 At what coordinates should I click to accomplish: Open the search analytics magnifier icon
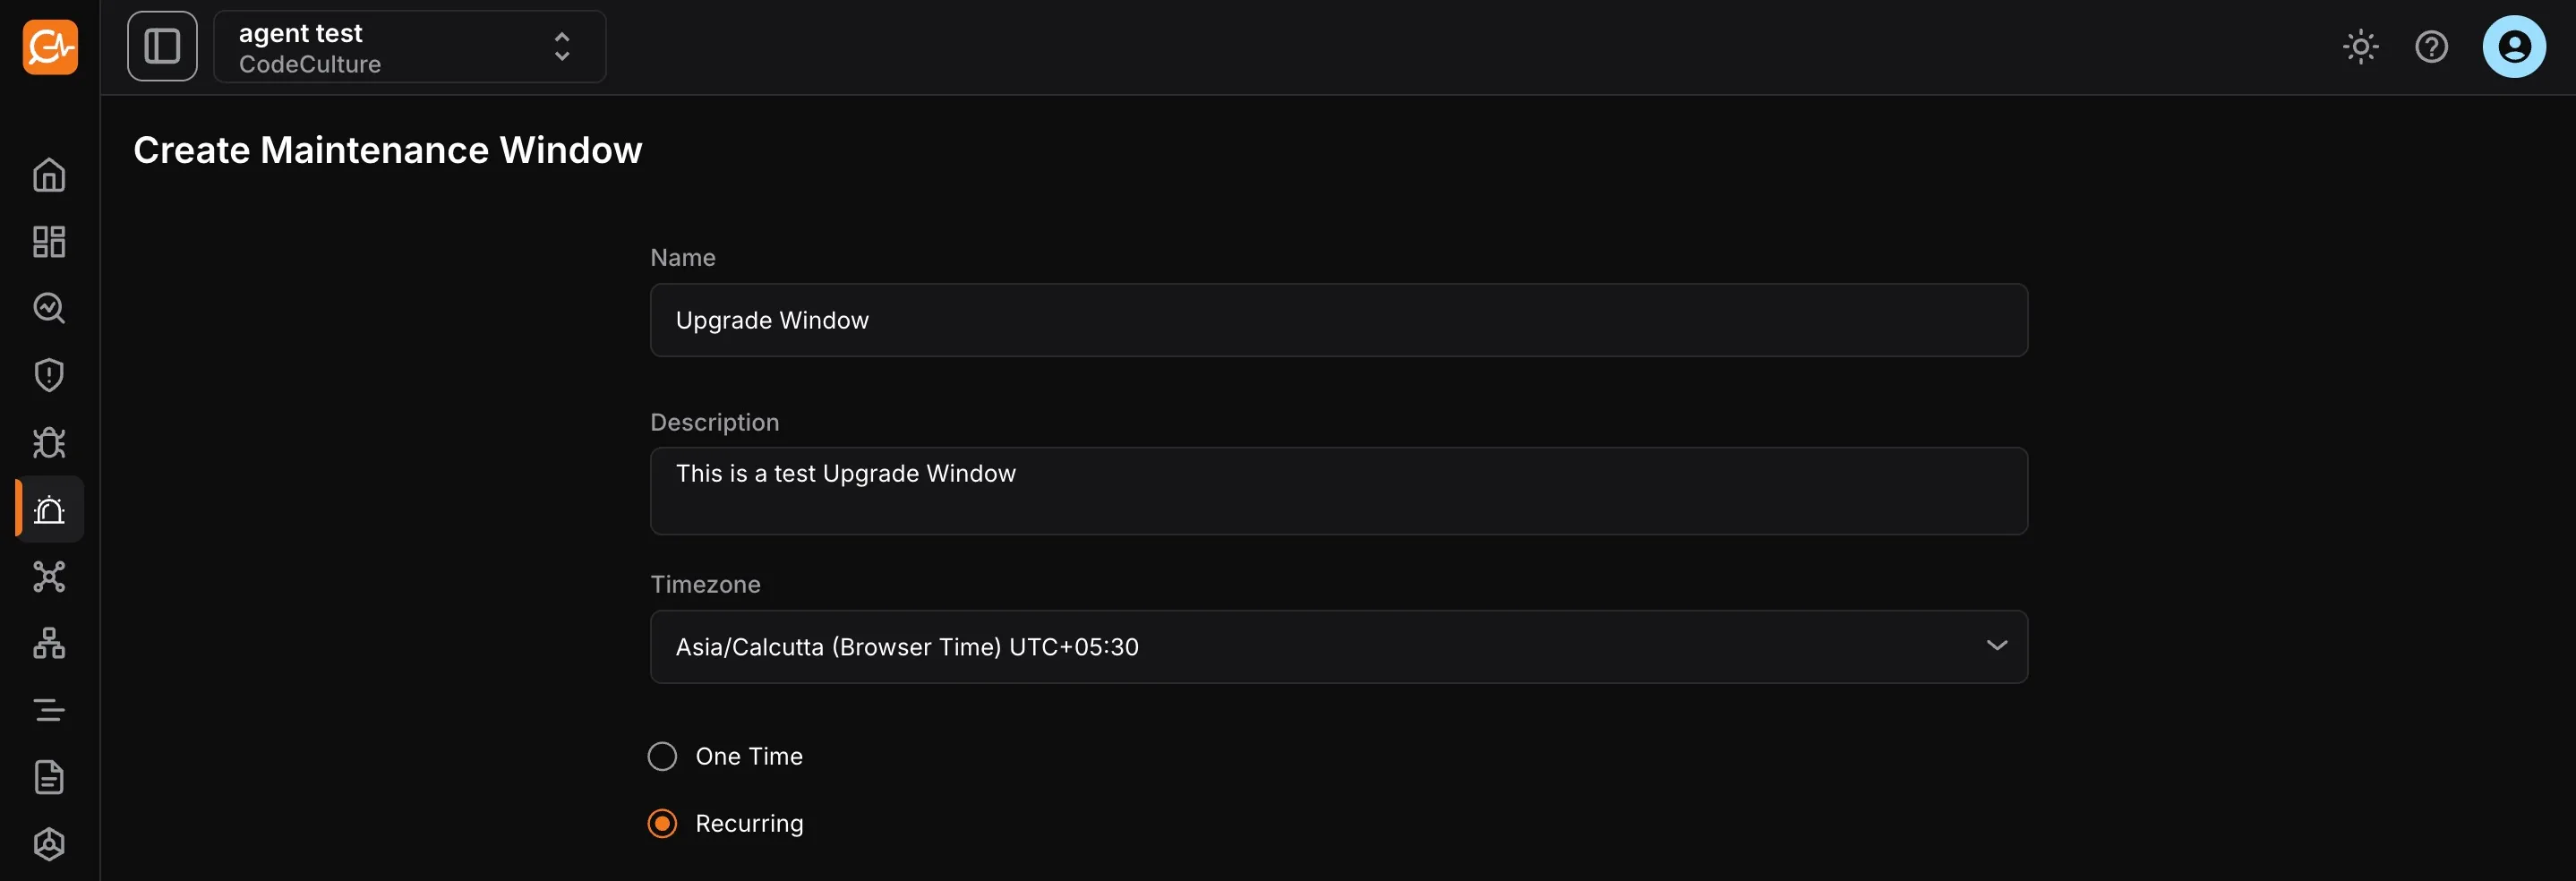(x=49, y=308)
